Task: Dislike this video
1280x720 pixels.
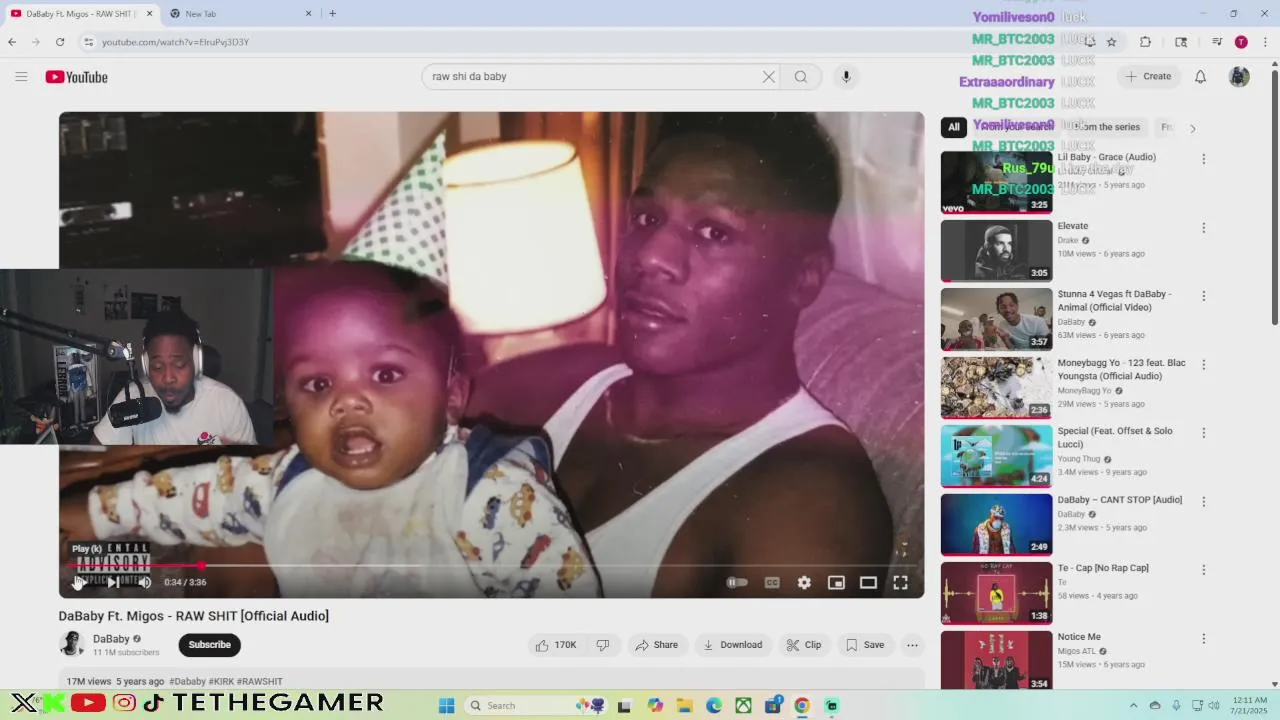Action: [603, 645]
